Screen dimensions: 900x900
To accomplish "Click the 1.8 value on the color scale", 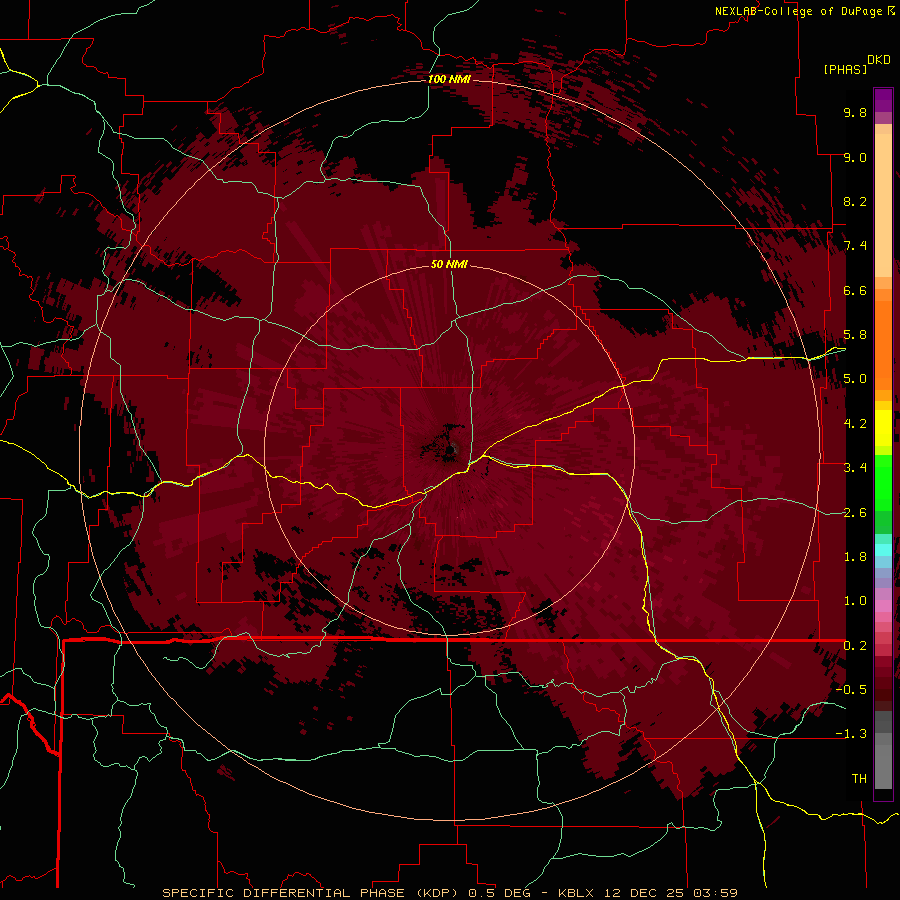I will point(855,557).
